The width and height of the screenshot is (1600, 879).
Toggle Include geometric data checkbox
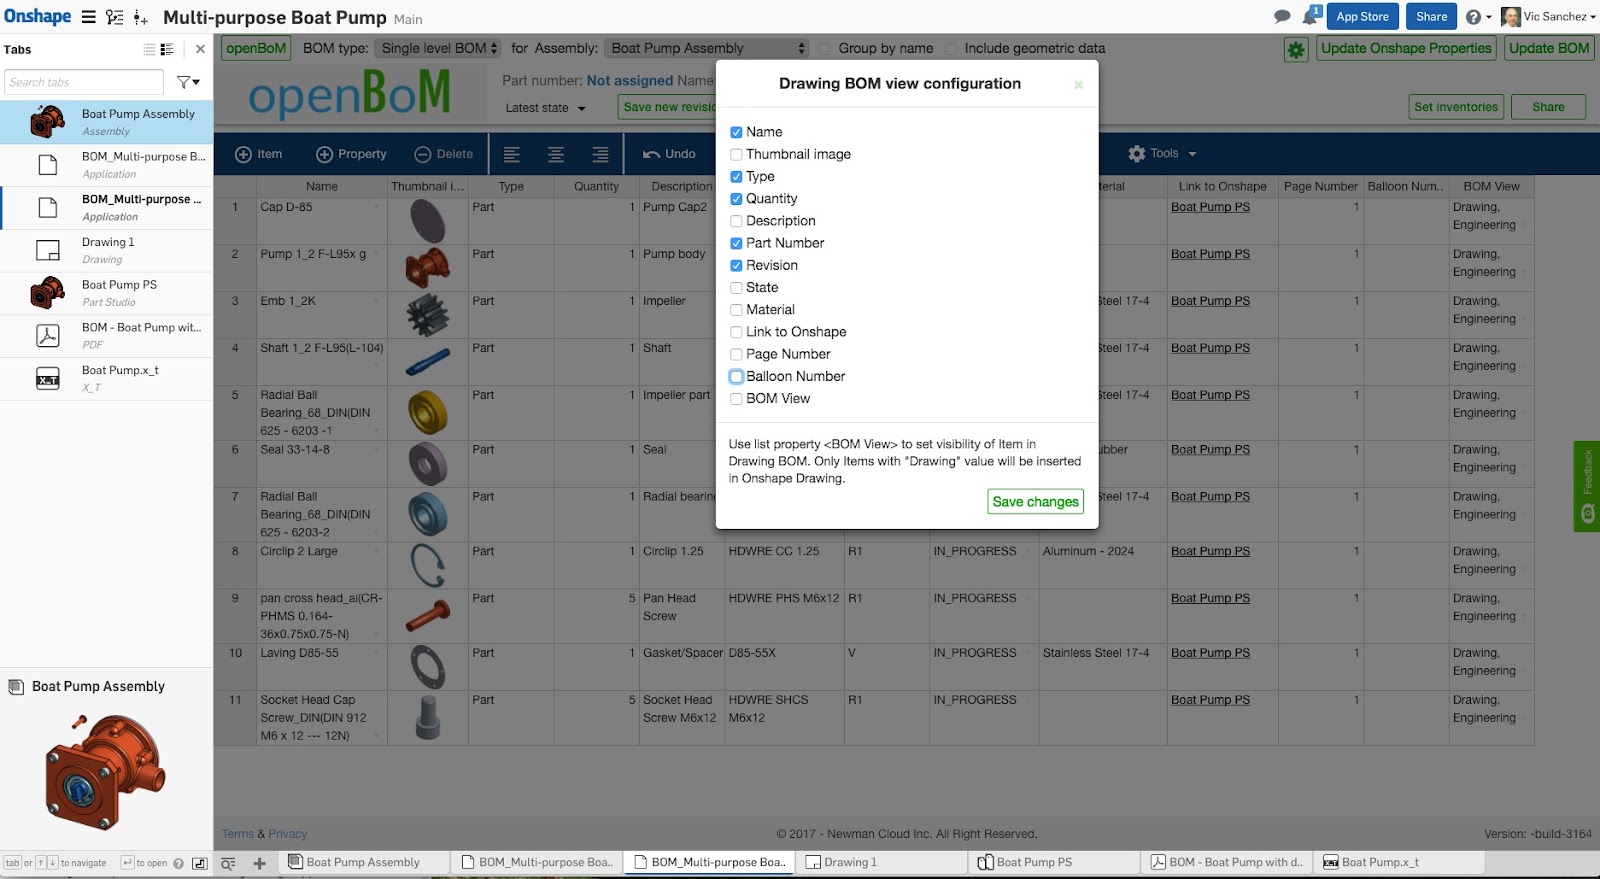coord(951,49)
